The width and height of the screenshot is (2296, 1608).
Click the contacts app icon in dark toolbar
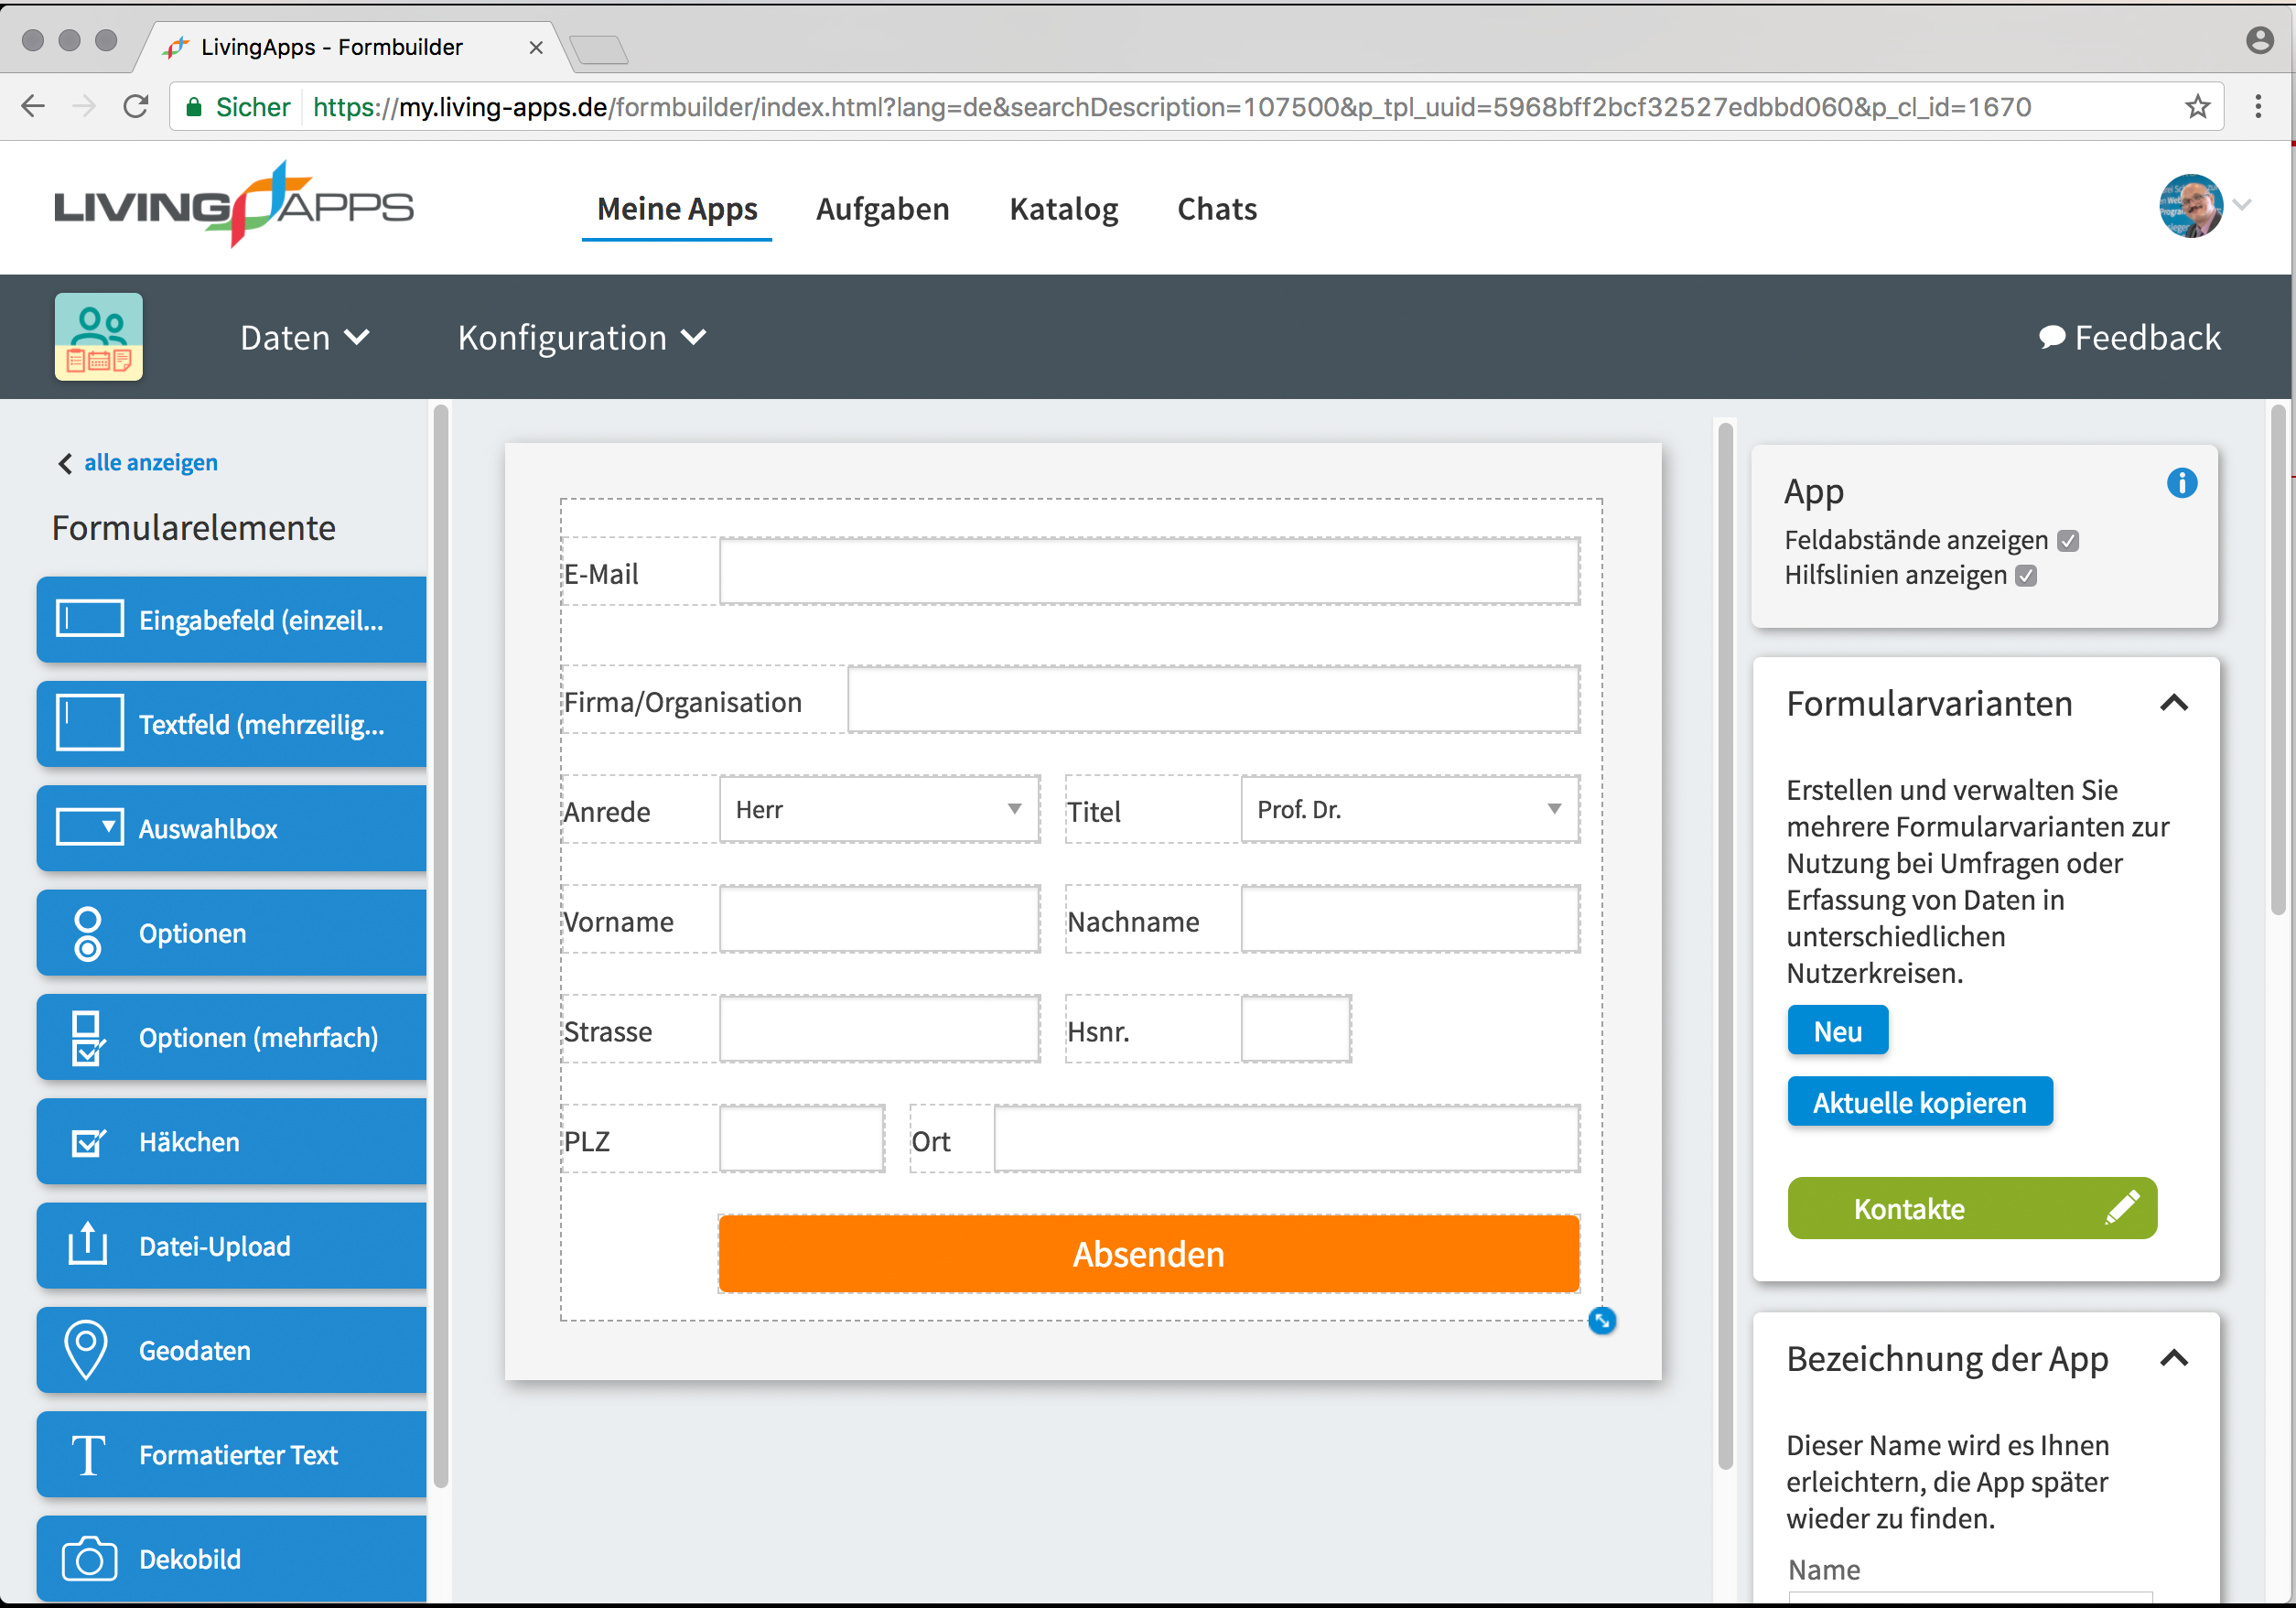[x=99, y=337]
